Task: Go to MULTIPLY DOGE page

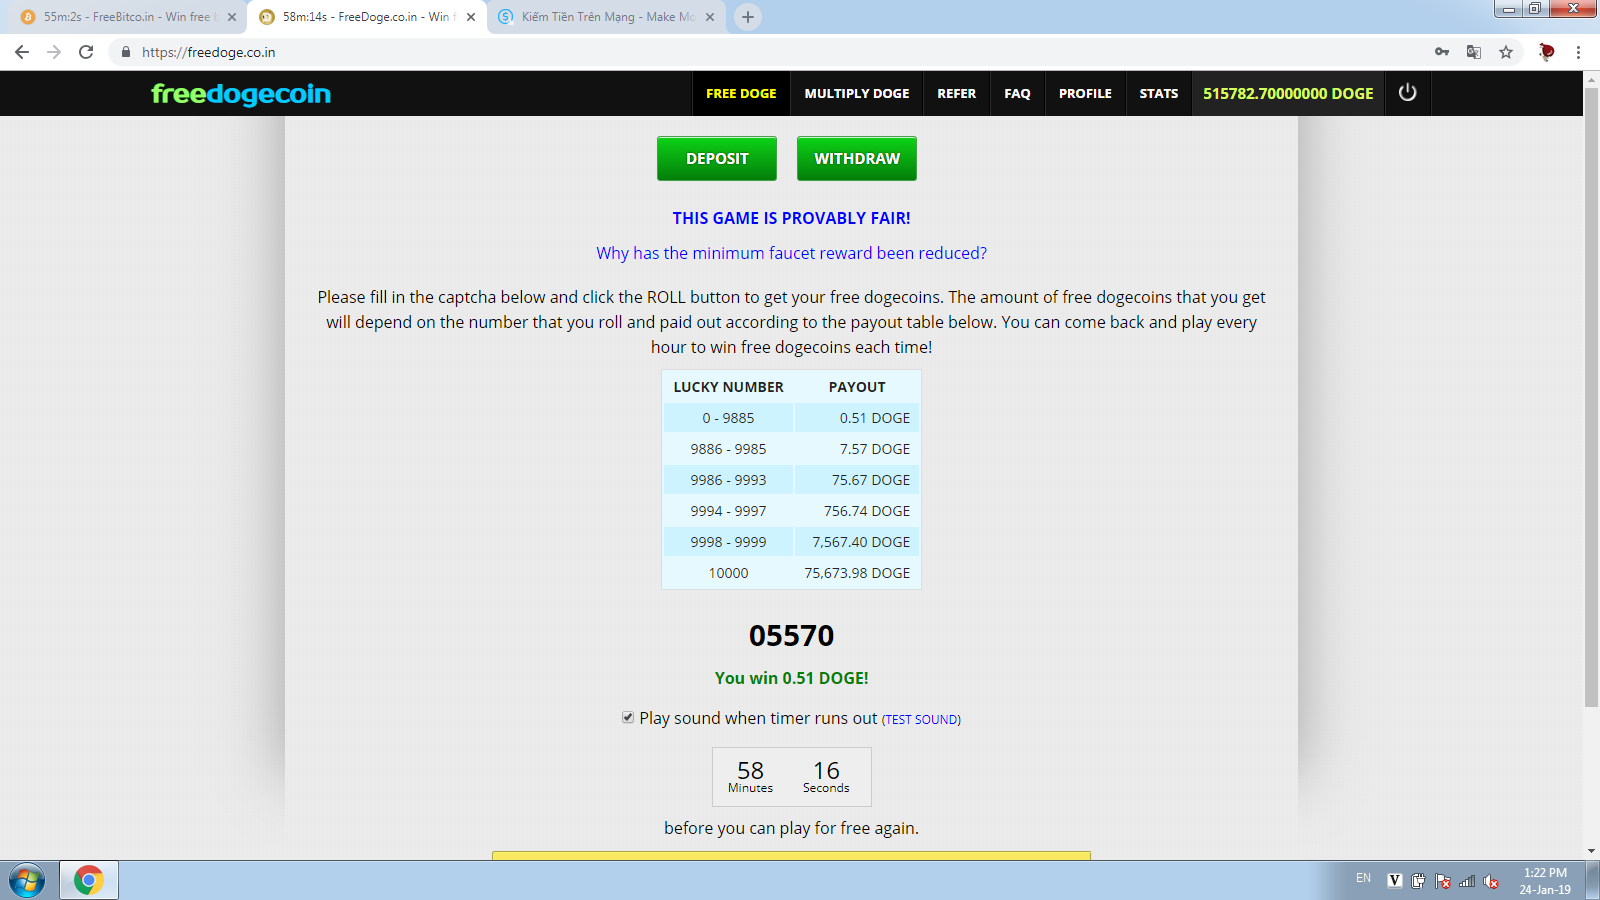Action: click(857, 93)
